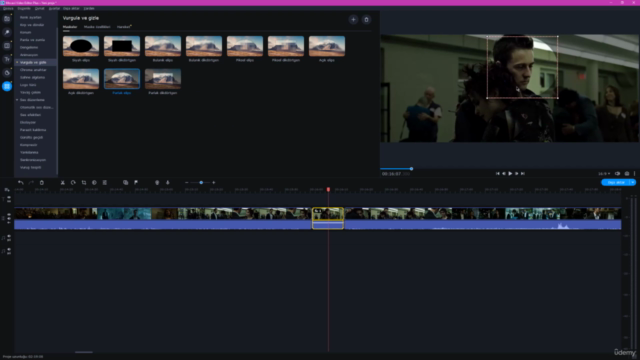Click the highlighted More Tools sidebar icon
640x360 pixels.
click(7, 86)
